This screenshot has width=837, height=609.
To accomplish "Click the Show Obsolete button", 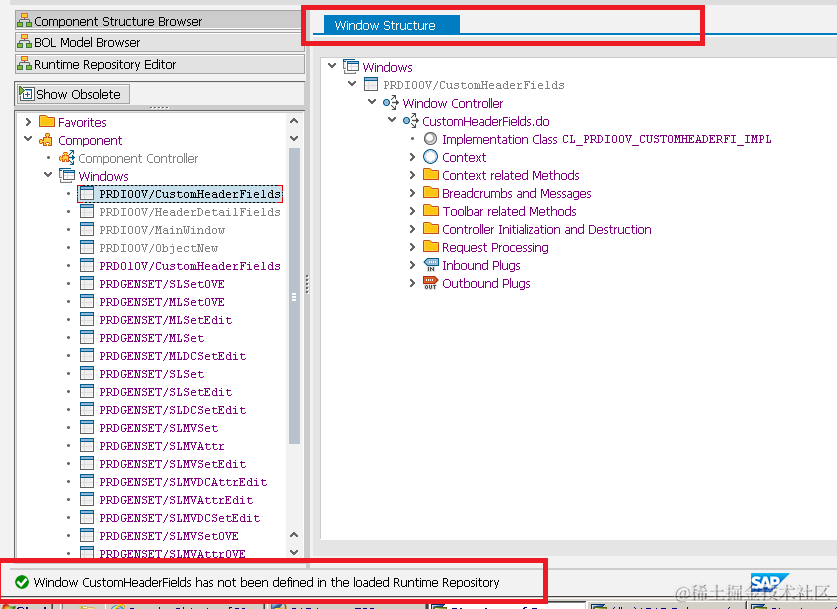I will pos(73,94).
